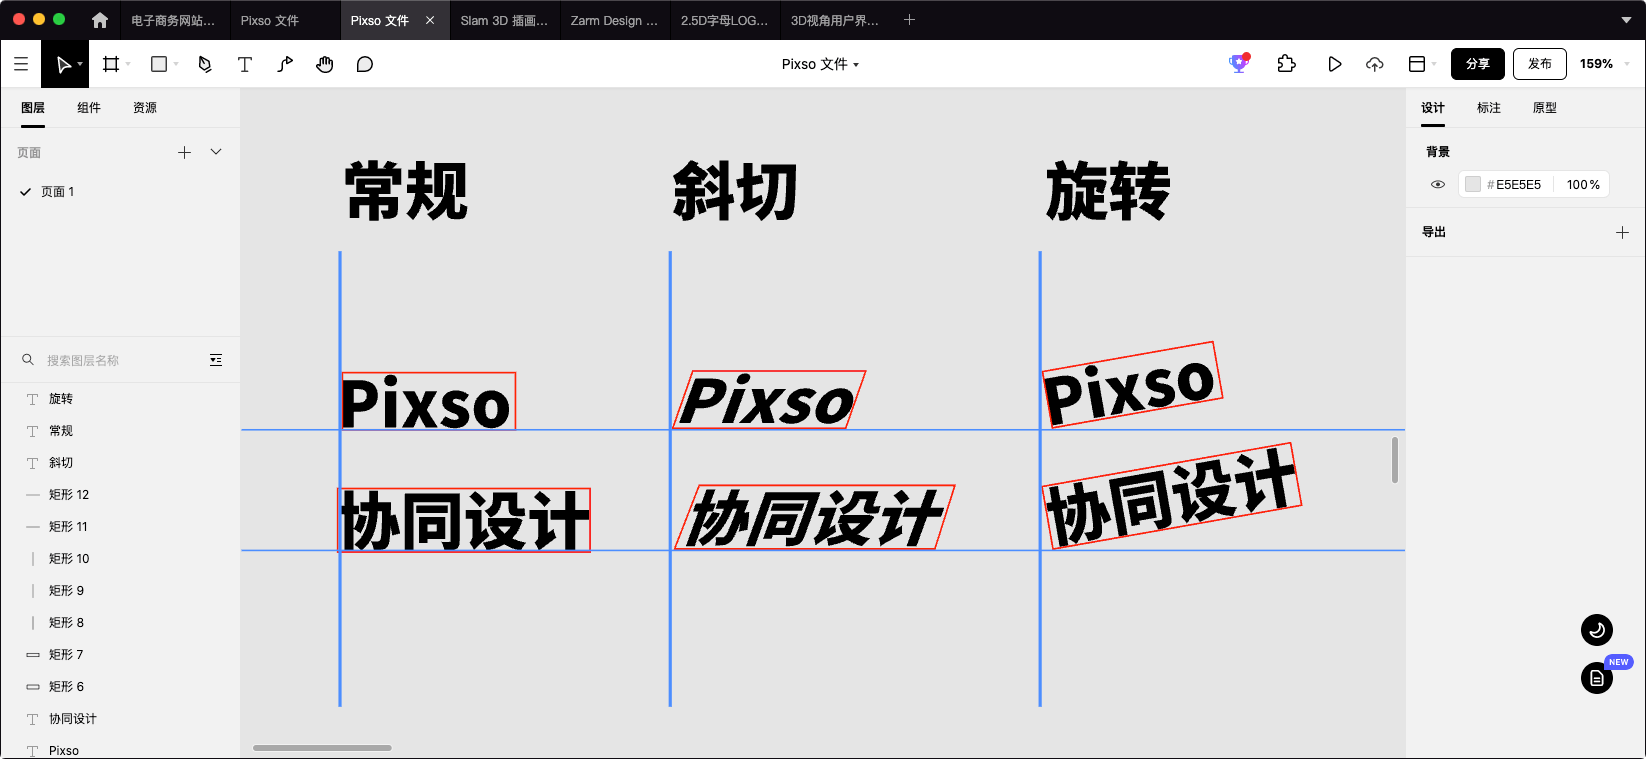Select the Frame tool

tap(111, 64)
